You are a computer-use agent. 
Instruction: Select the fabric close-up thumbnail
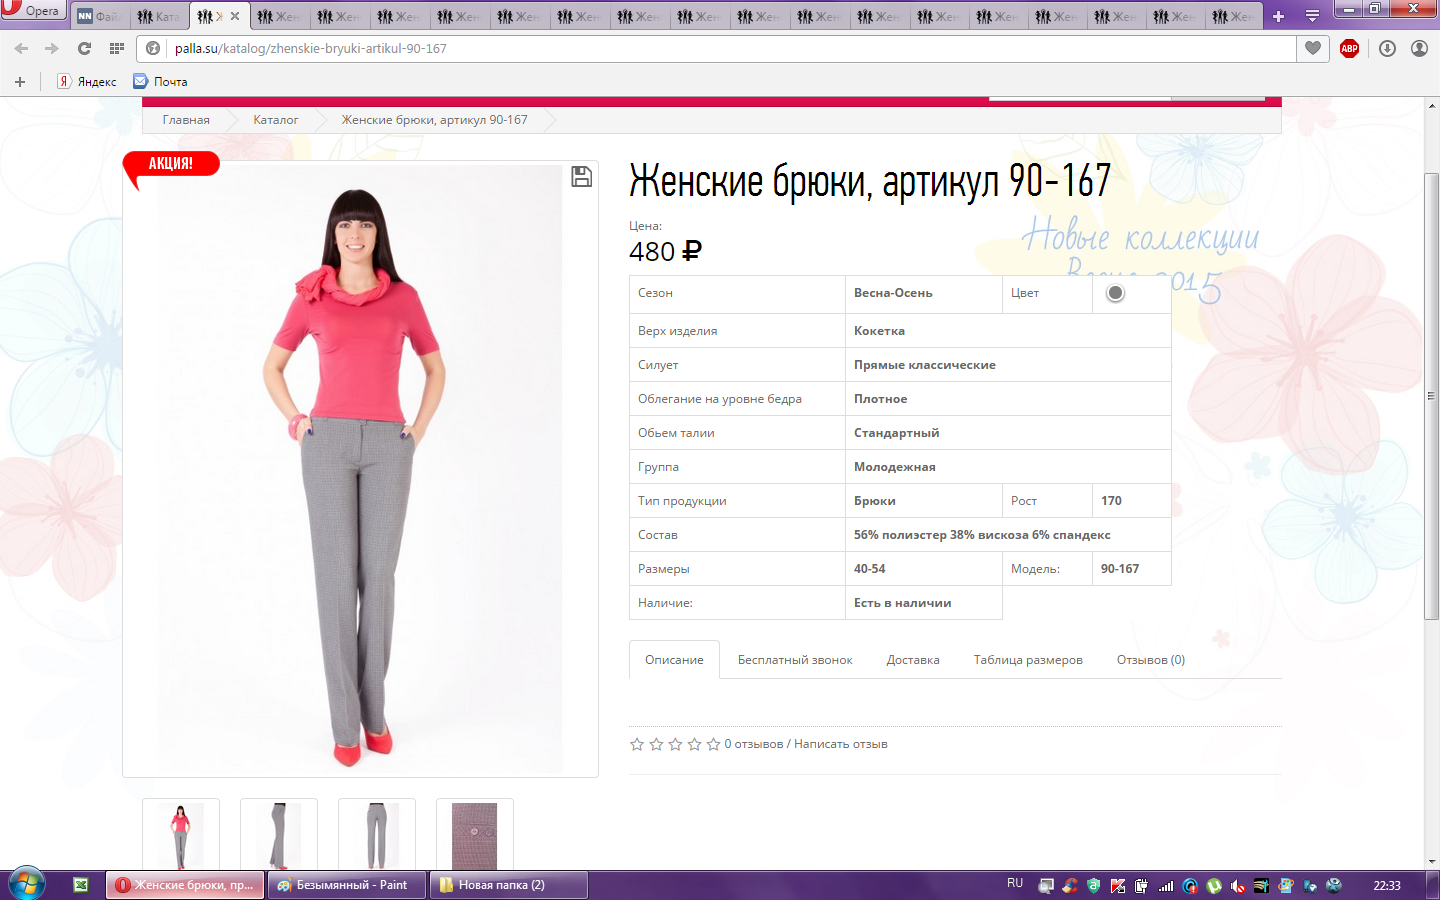coord(474,835)
